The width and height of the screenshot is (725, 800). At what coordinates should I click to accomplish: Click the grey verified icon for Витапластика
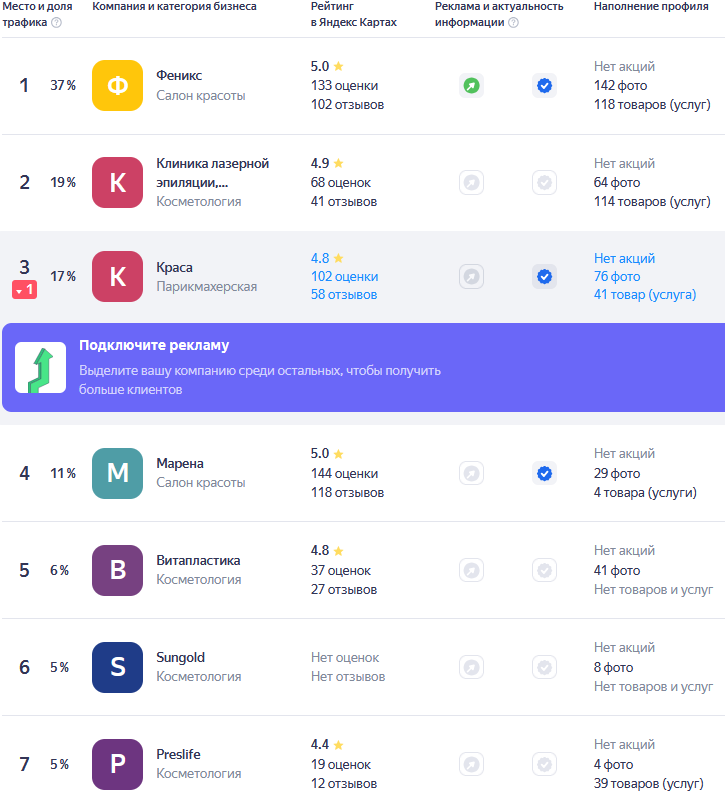[x=544, y=570]
